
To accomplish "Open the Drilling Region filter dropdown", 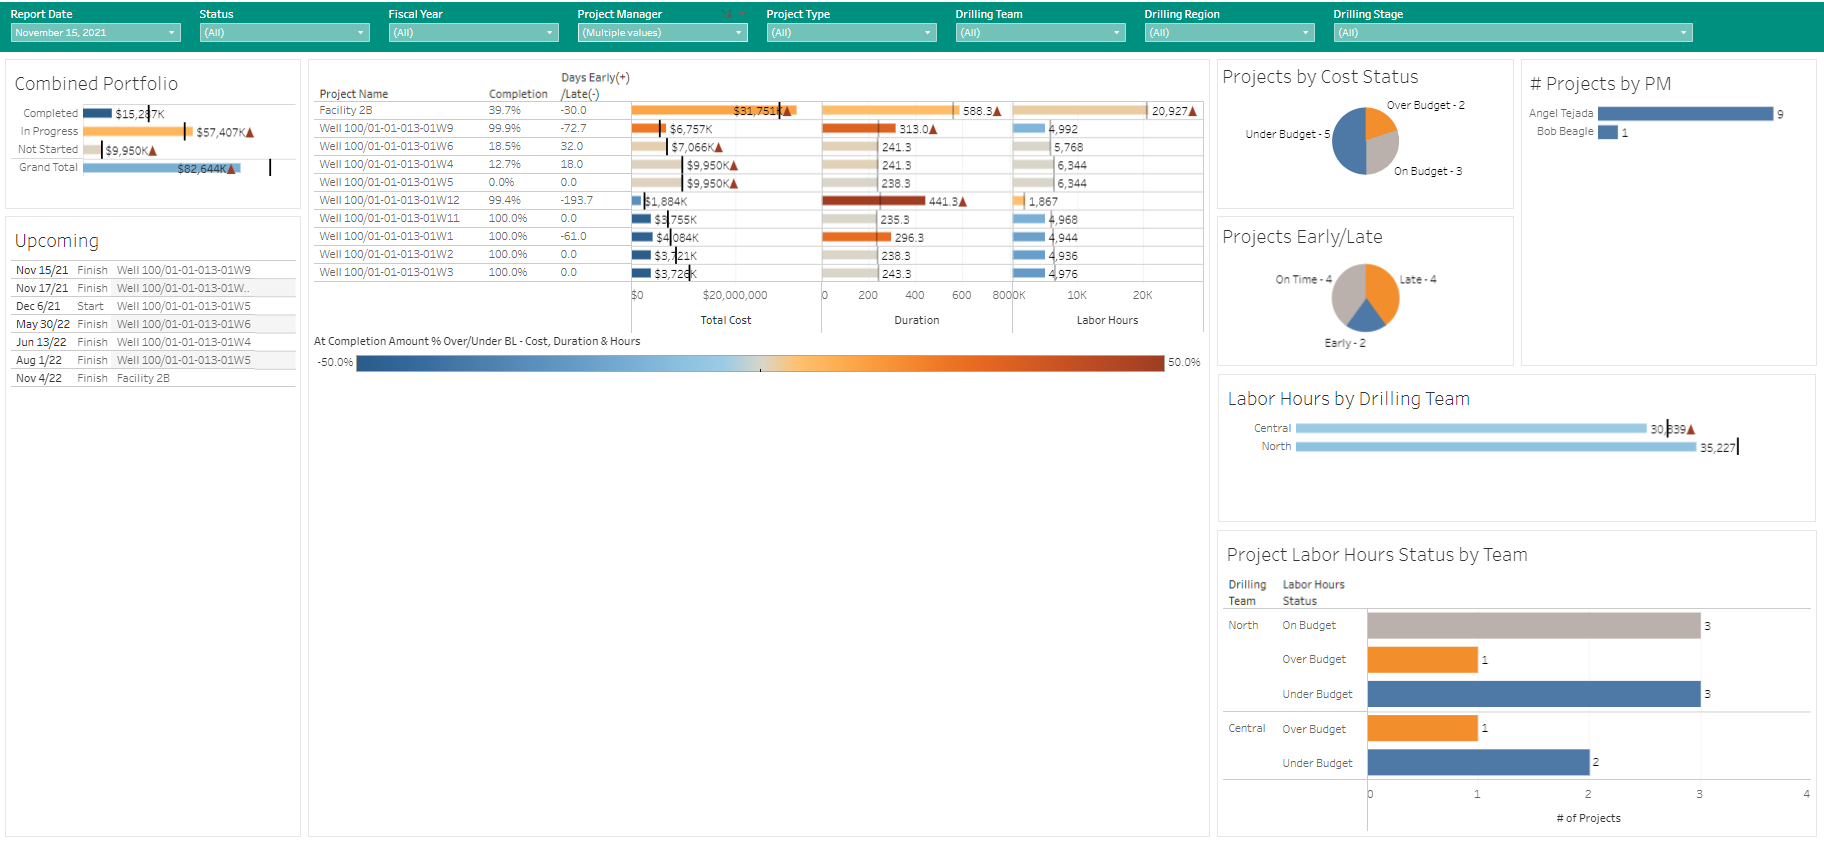I will tap(1229, 33).
